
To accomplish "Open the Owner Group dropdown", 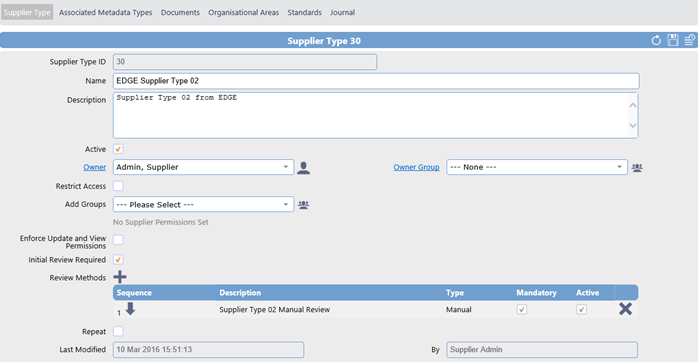I will click(537, 167).
